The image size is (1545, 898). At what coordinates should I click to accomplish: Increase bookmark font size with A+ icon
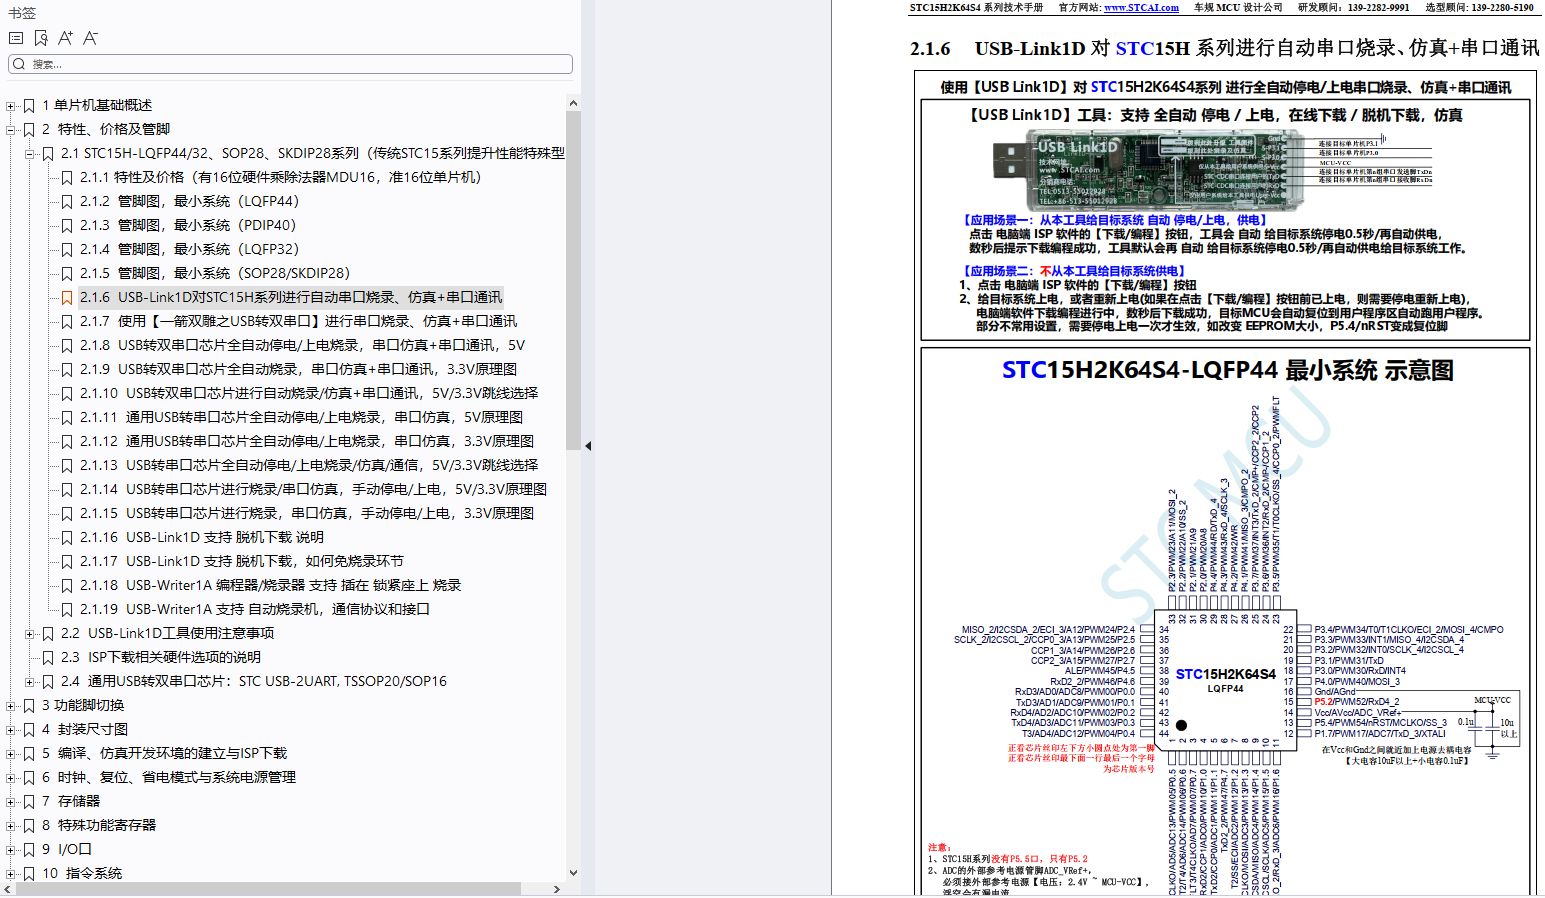pos(65,38)
